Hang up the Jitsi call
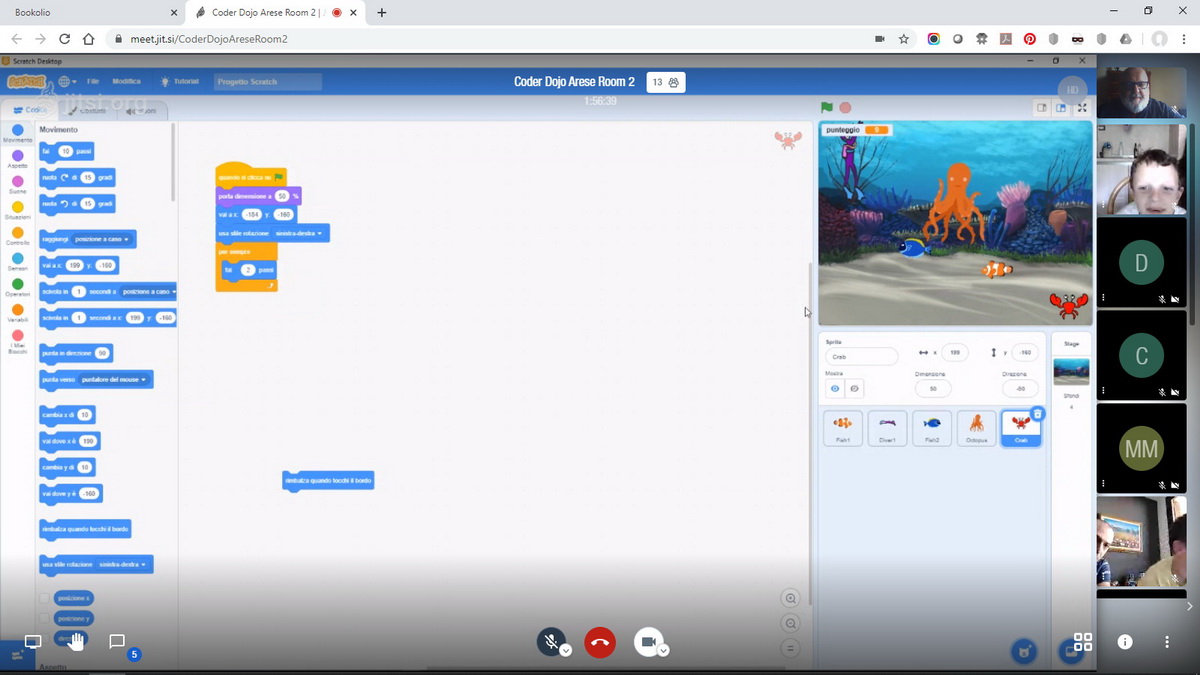This screenshot has width=1200, height=675. [600, 642]
